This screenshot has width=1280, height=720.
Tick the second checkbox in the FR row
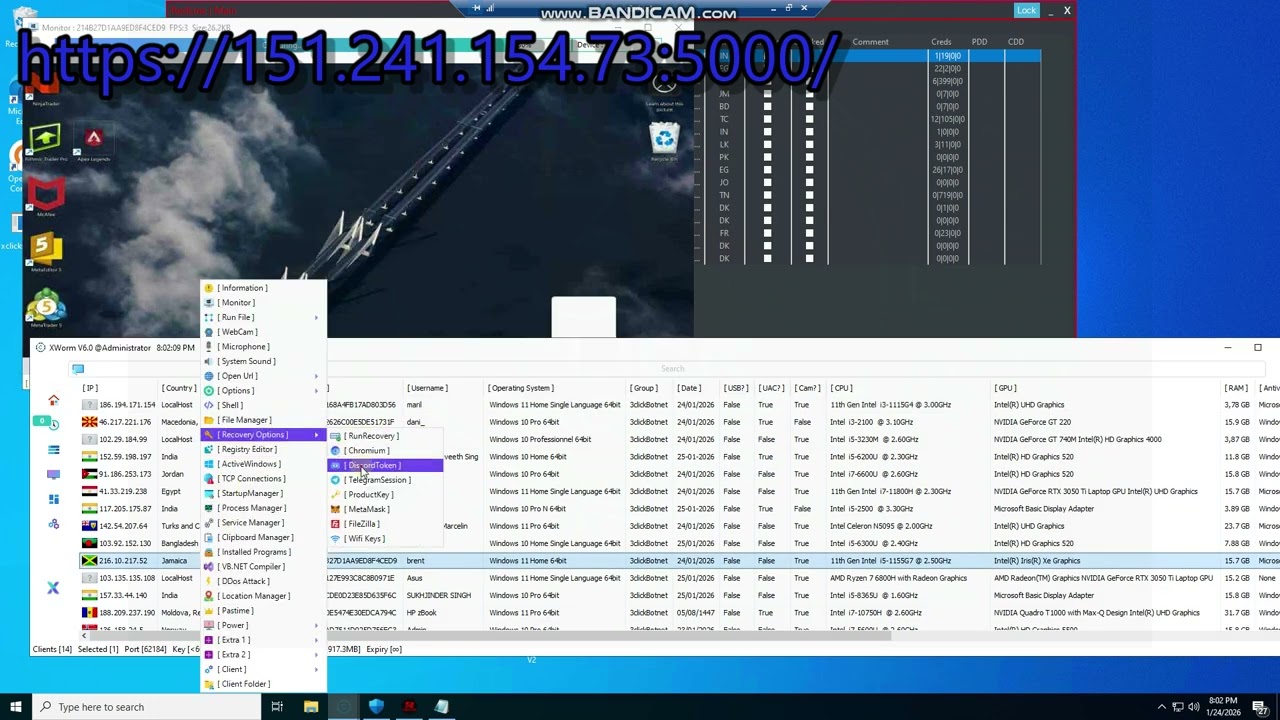809,233
